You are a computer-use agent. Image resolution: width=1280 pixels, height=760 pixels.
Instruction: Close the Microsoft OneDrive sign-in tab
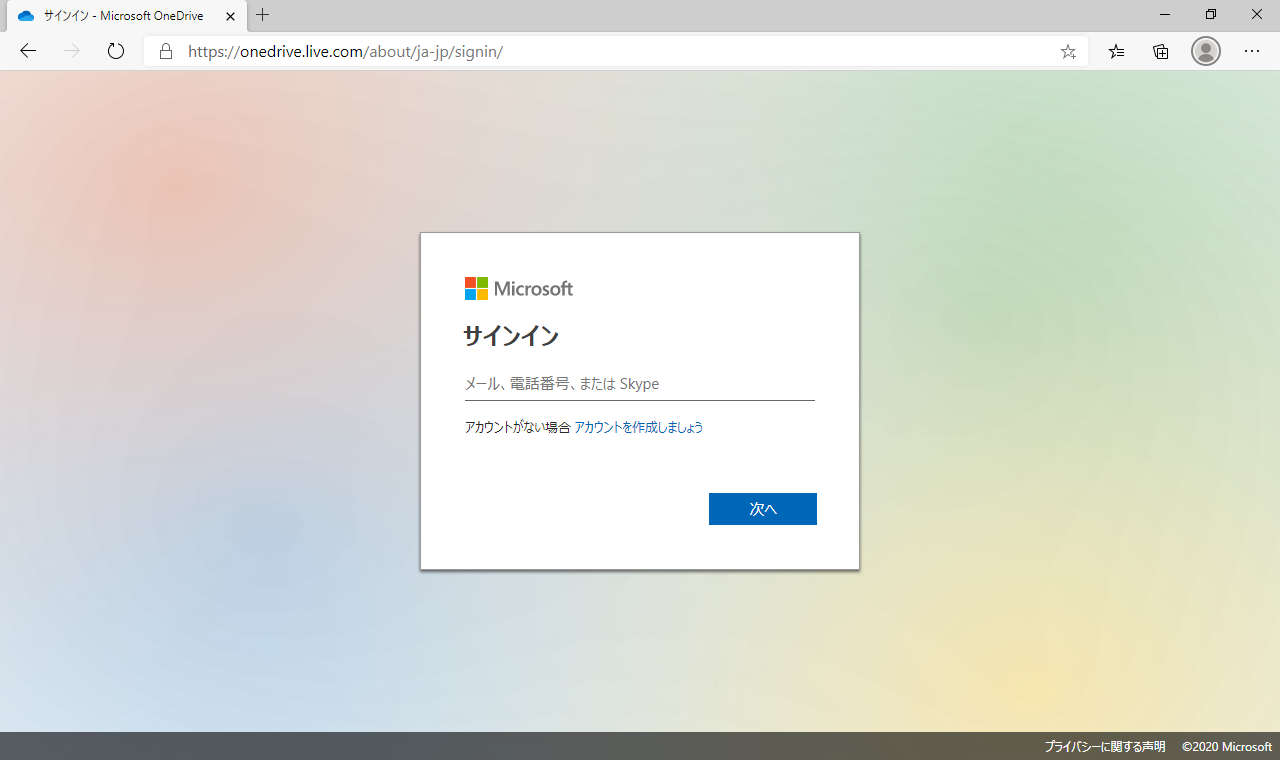[231, 16]
